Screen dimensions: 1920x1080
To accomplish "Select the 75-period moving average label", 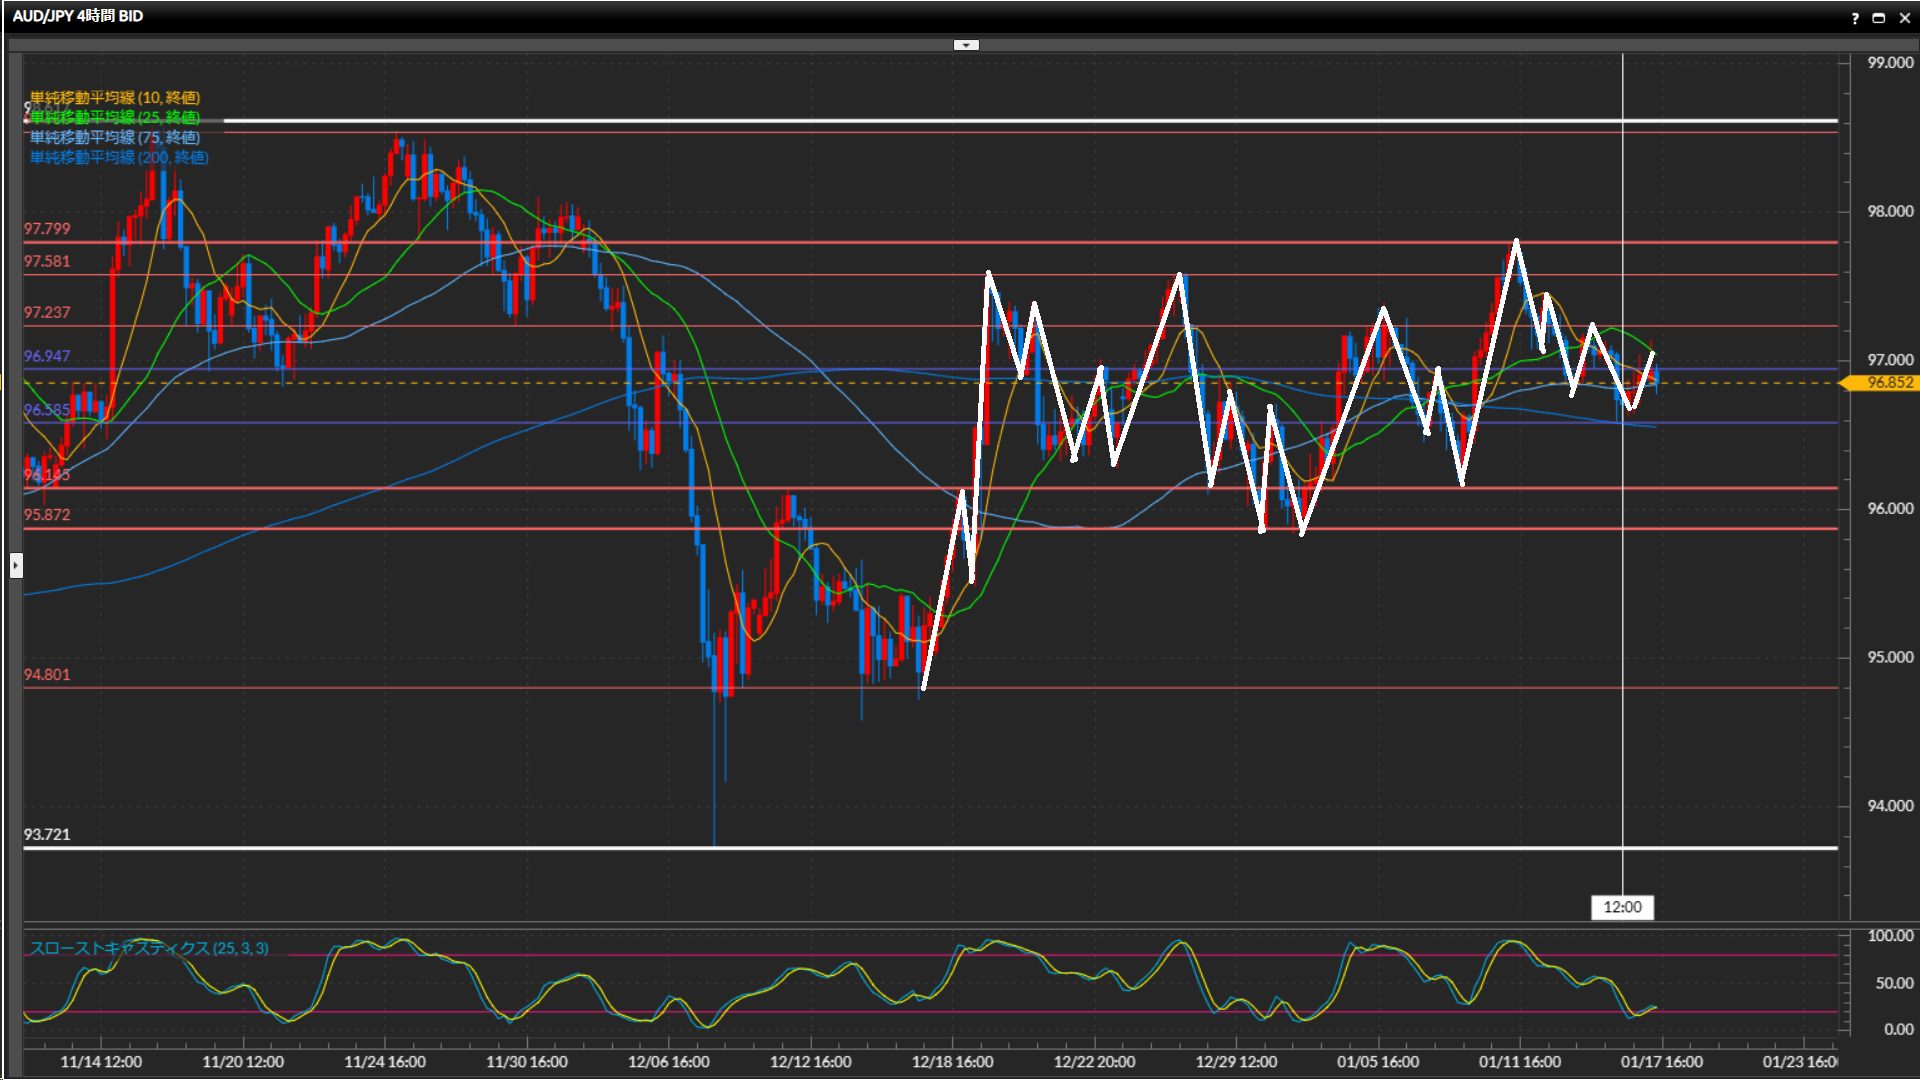I will pyautogui.click(x=115, y=137).
